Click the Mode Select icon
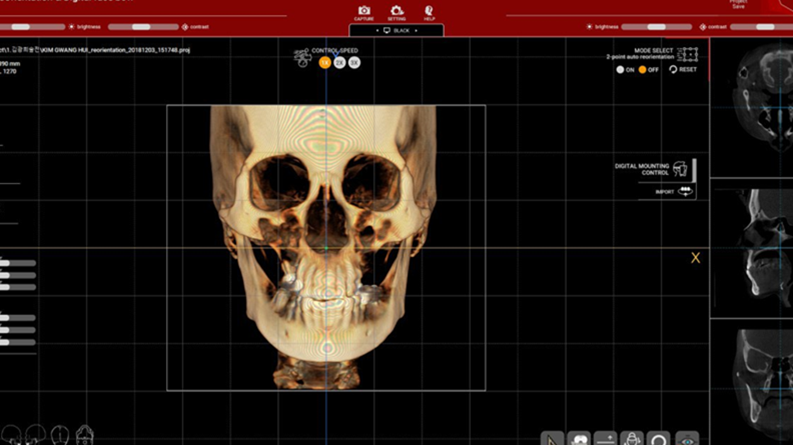The width and height of the screenshot is (793, 445). (686, 55)
